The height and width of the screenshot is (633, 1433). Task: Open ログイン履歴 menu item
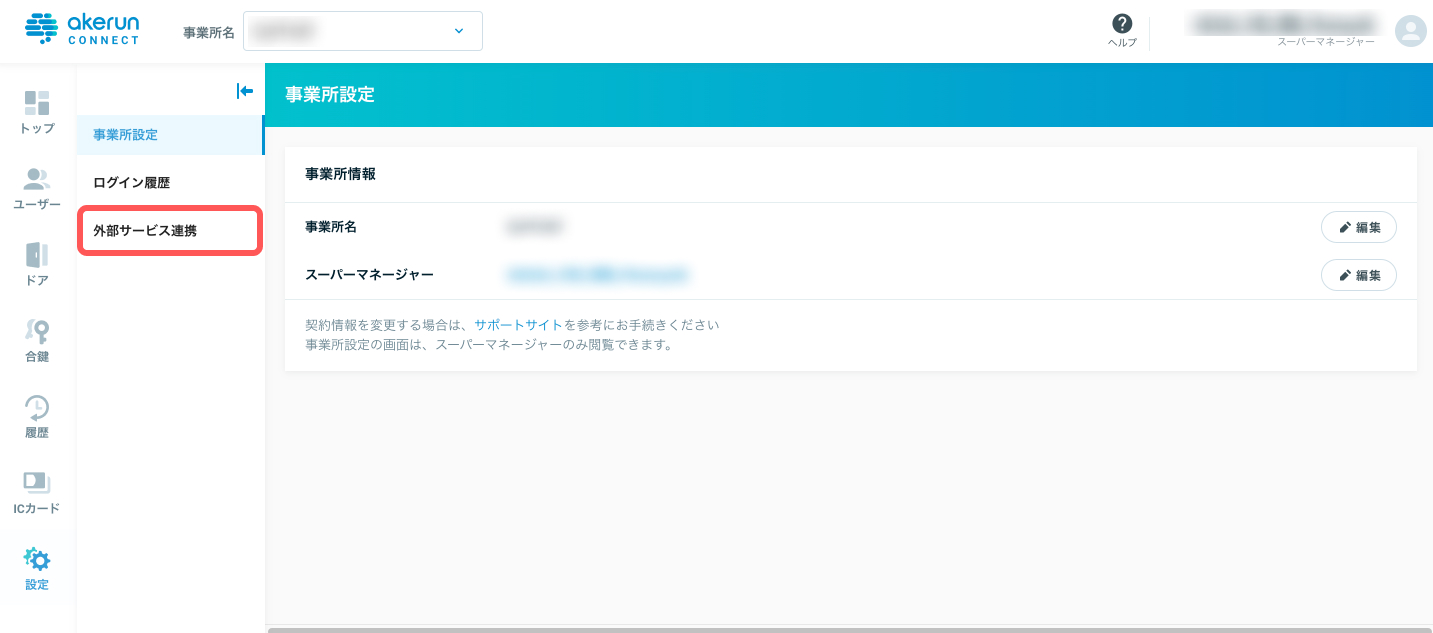[x=132, y=183]
